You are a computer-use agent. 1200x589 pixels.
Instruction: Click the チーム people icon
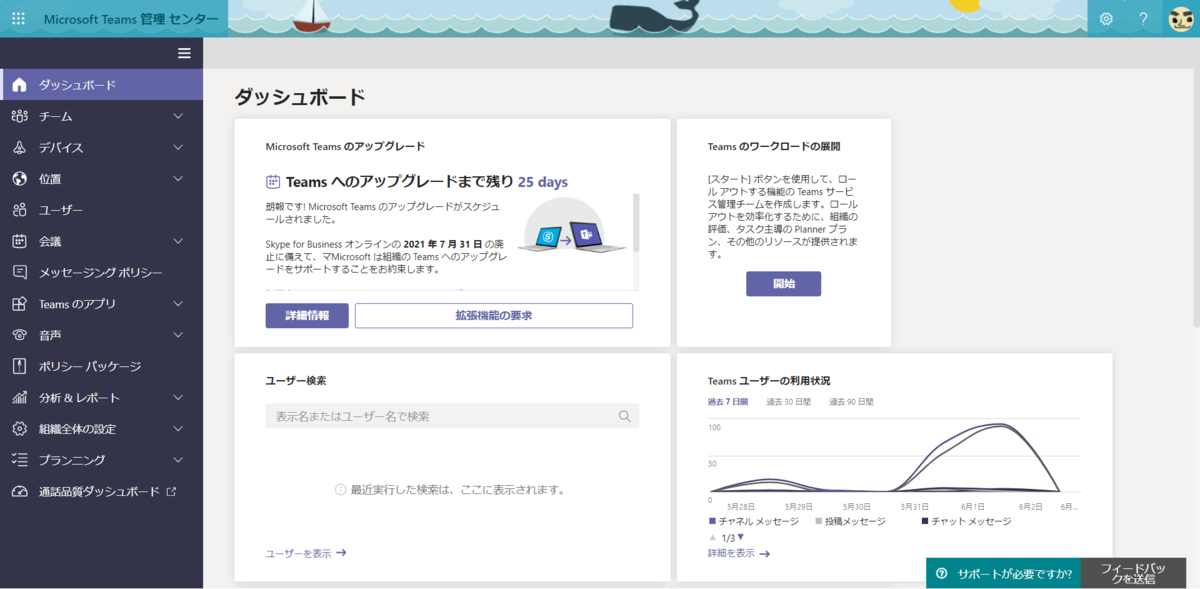pyautogui.click(x=19, y=116)
